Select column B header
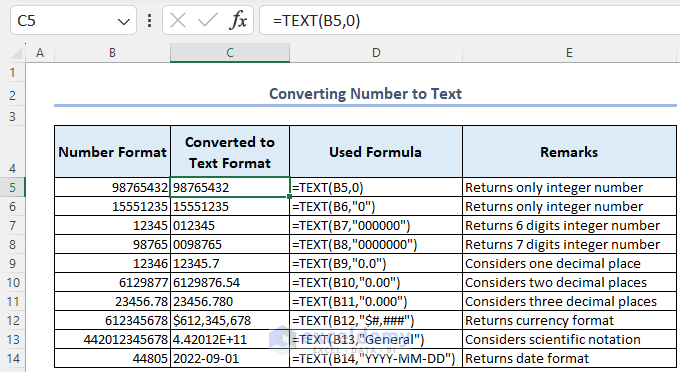 coord(112,53)
